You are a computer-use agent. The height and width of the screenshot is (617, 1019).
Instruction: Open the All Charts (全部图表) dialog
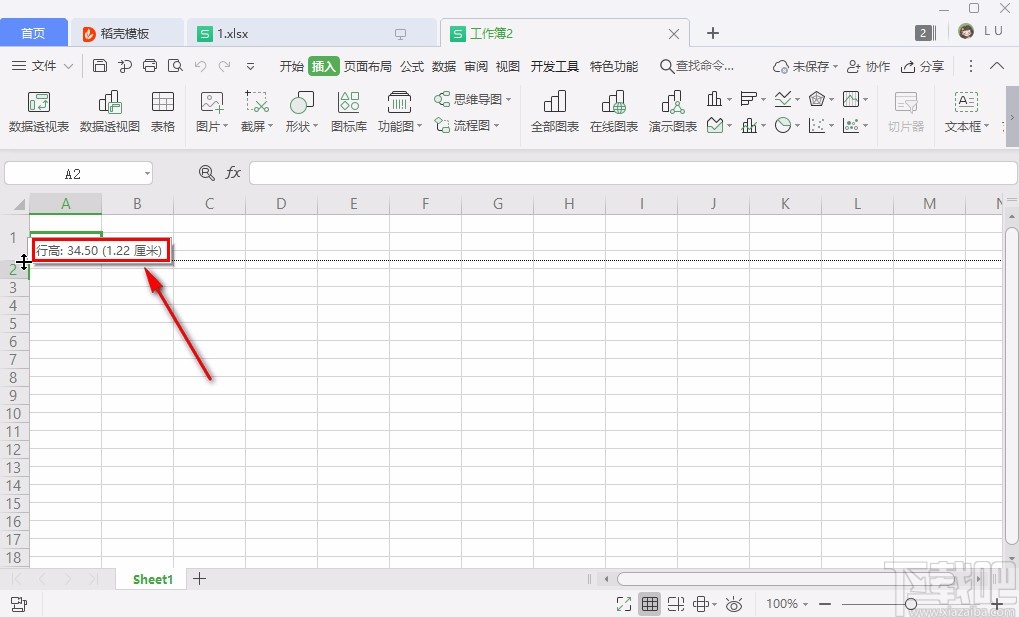pos(554,110)
